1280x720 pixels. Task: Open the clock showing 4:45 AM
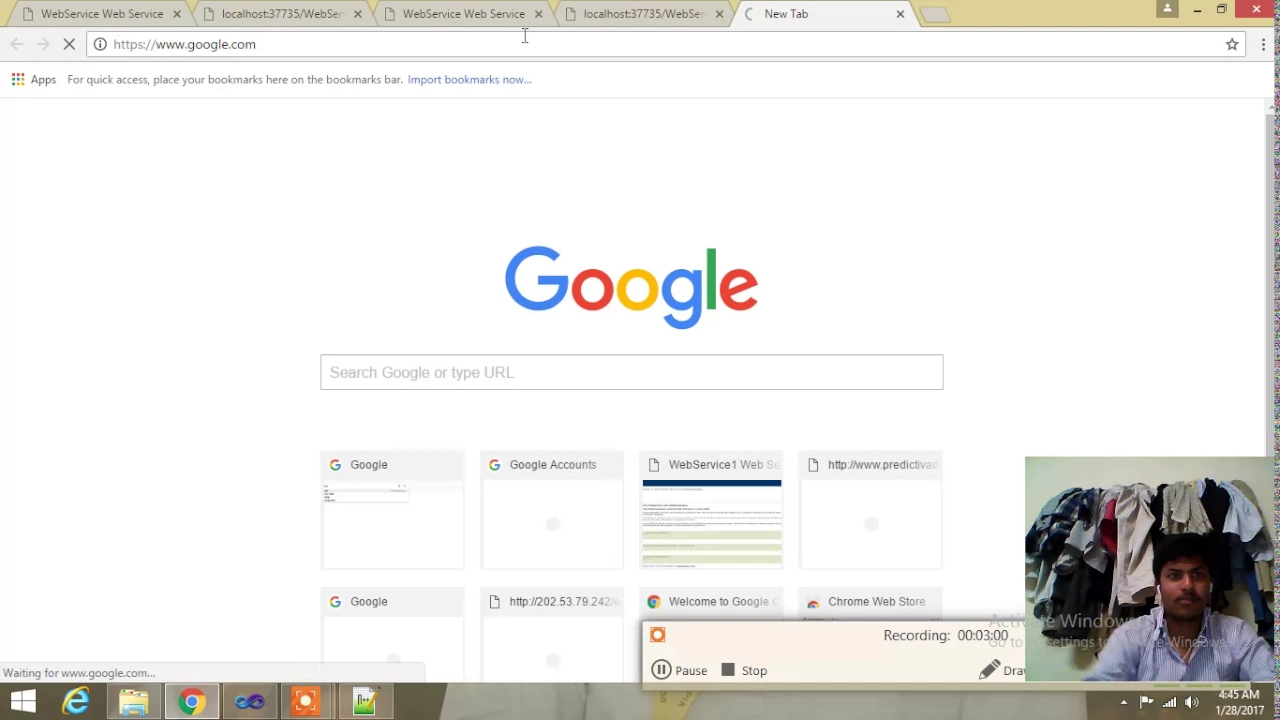tap(1239, 702)
